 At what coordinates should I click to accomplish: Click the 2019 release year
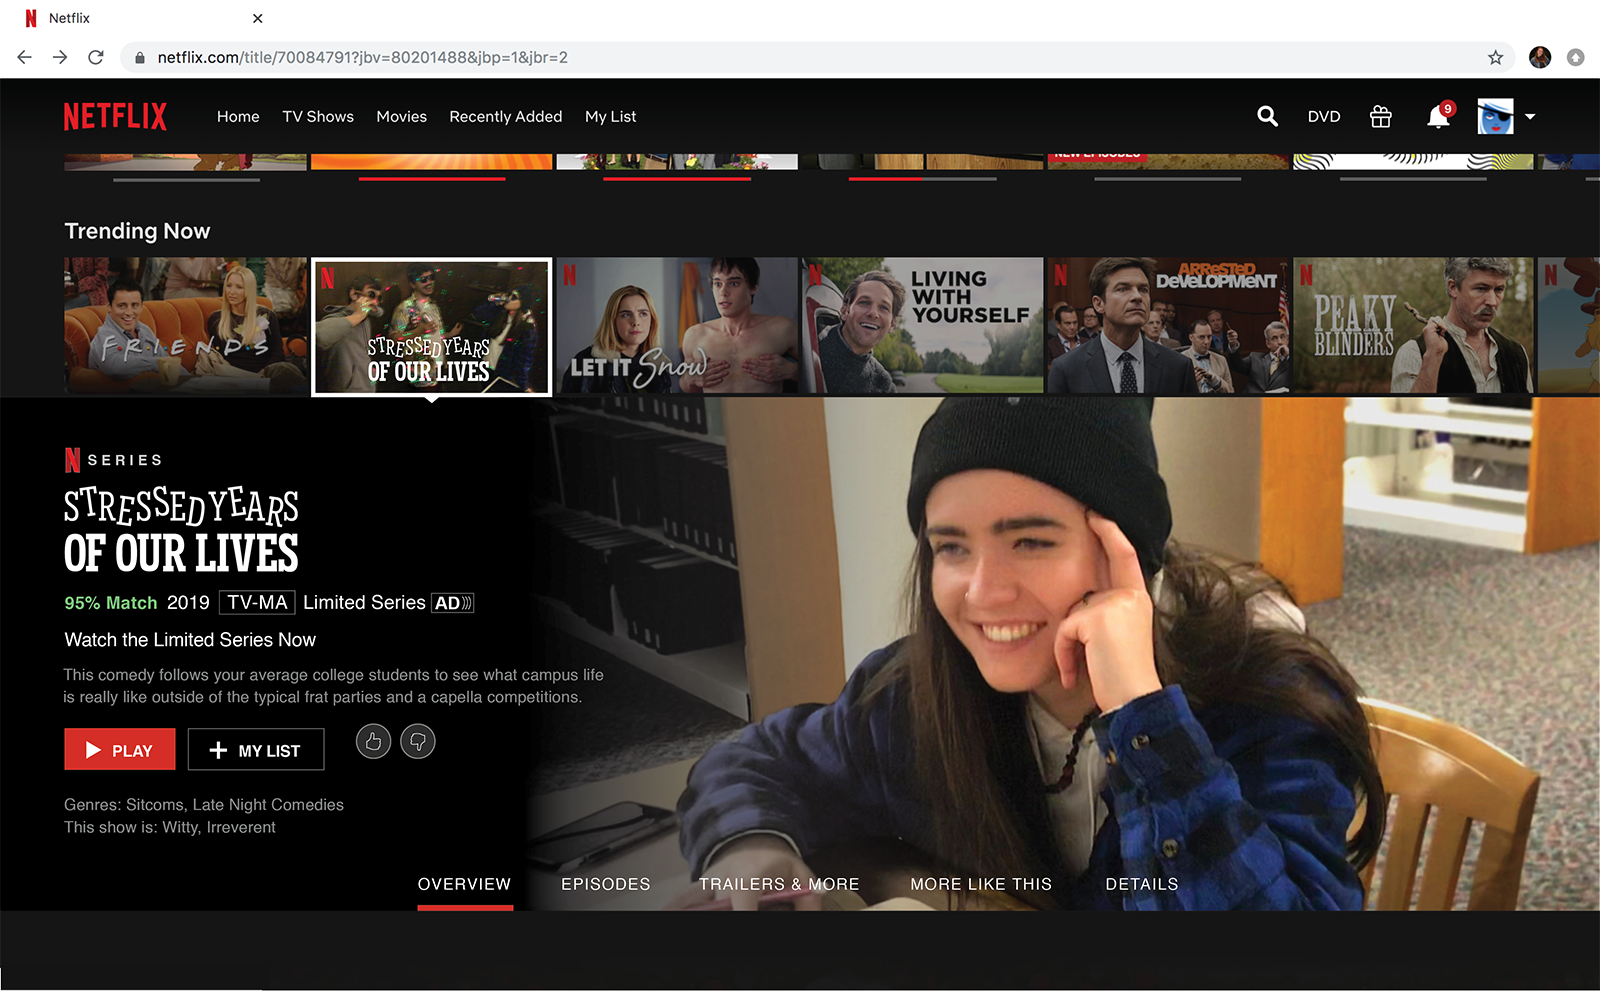[188, 602]
